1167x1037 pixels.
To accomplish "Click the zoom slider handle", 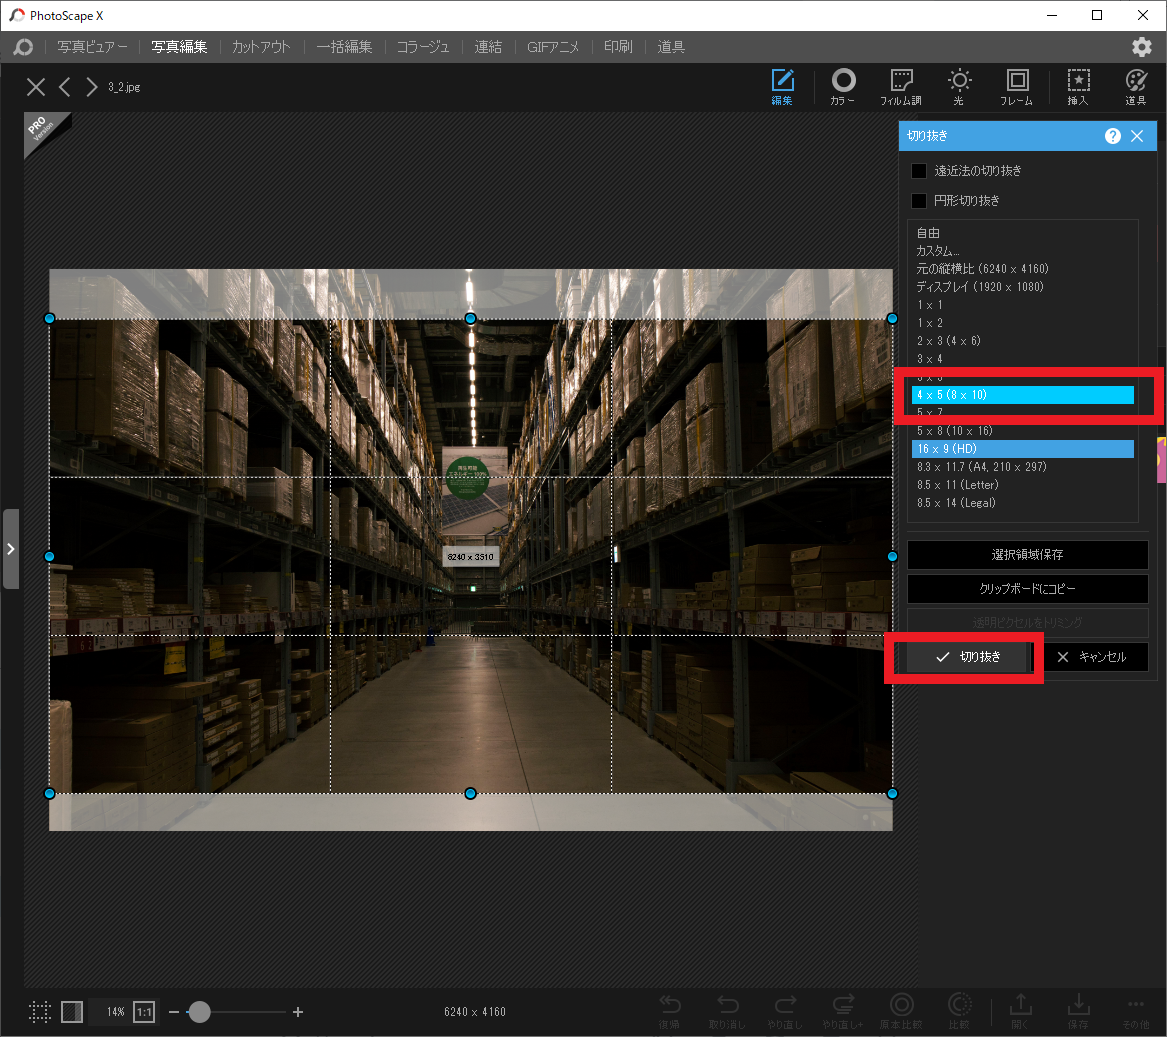I will point(199,1012).
